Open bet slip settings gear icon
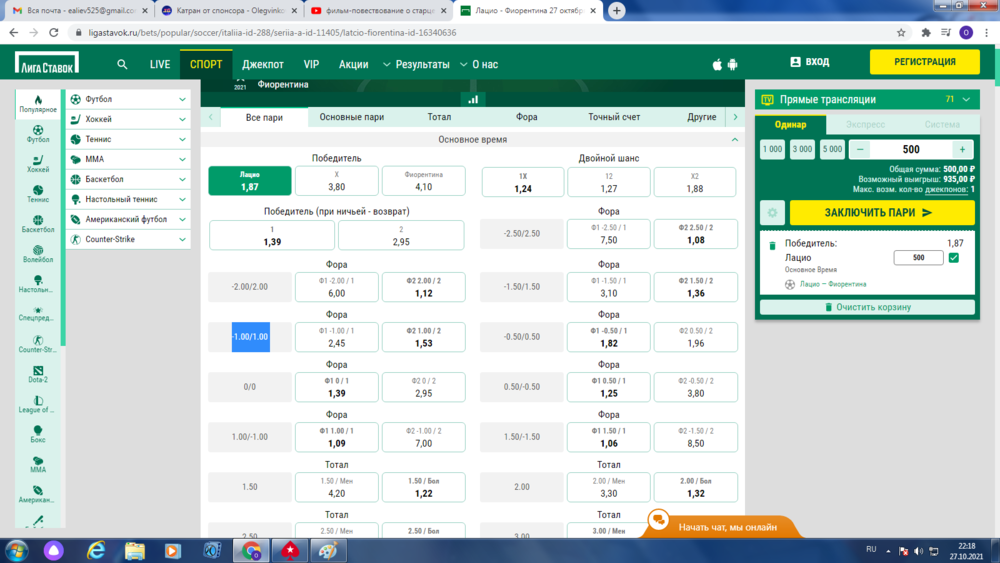The width and height of the screenshot is (1000, 563). [772, 213]
